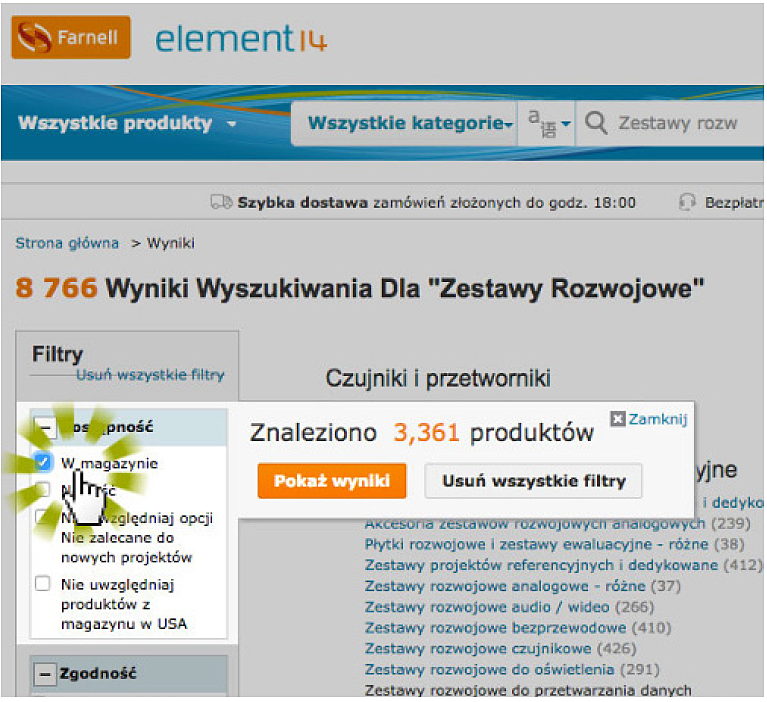Click the delivery truck icon
The width and height of the screenshot is (767, 702).
pyautogui.click(x=221, y=202)
